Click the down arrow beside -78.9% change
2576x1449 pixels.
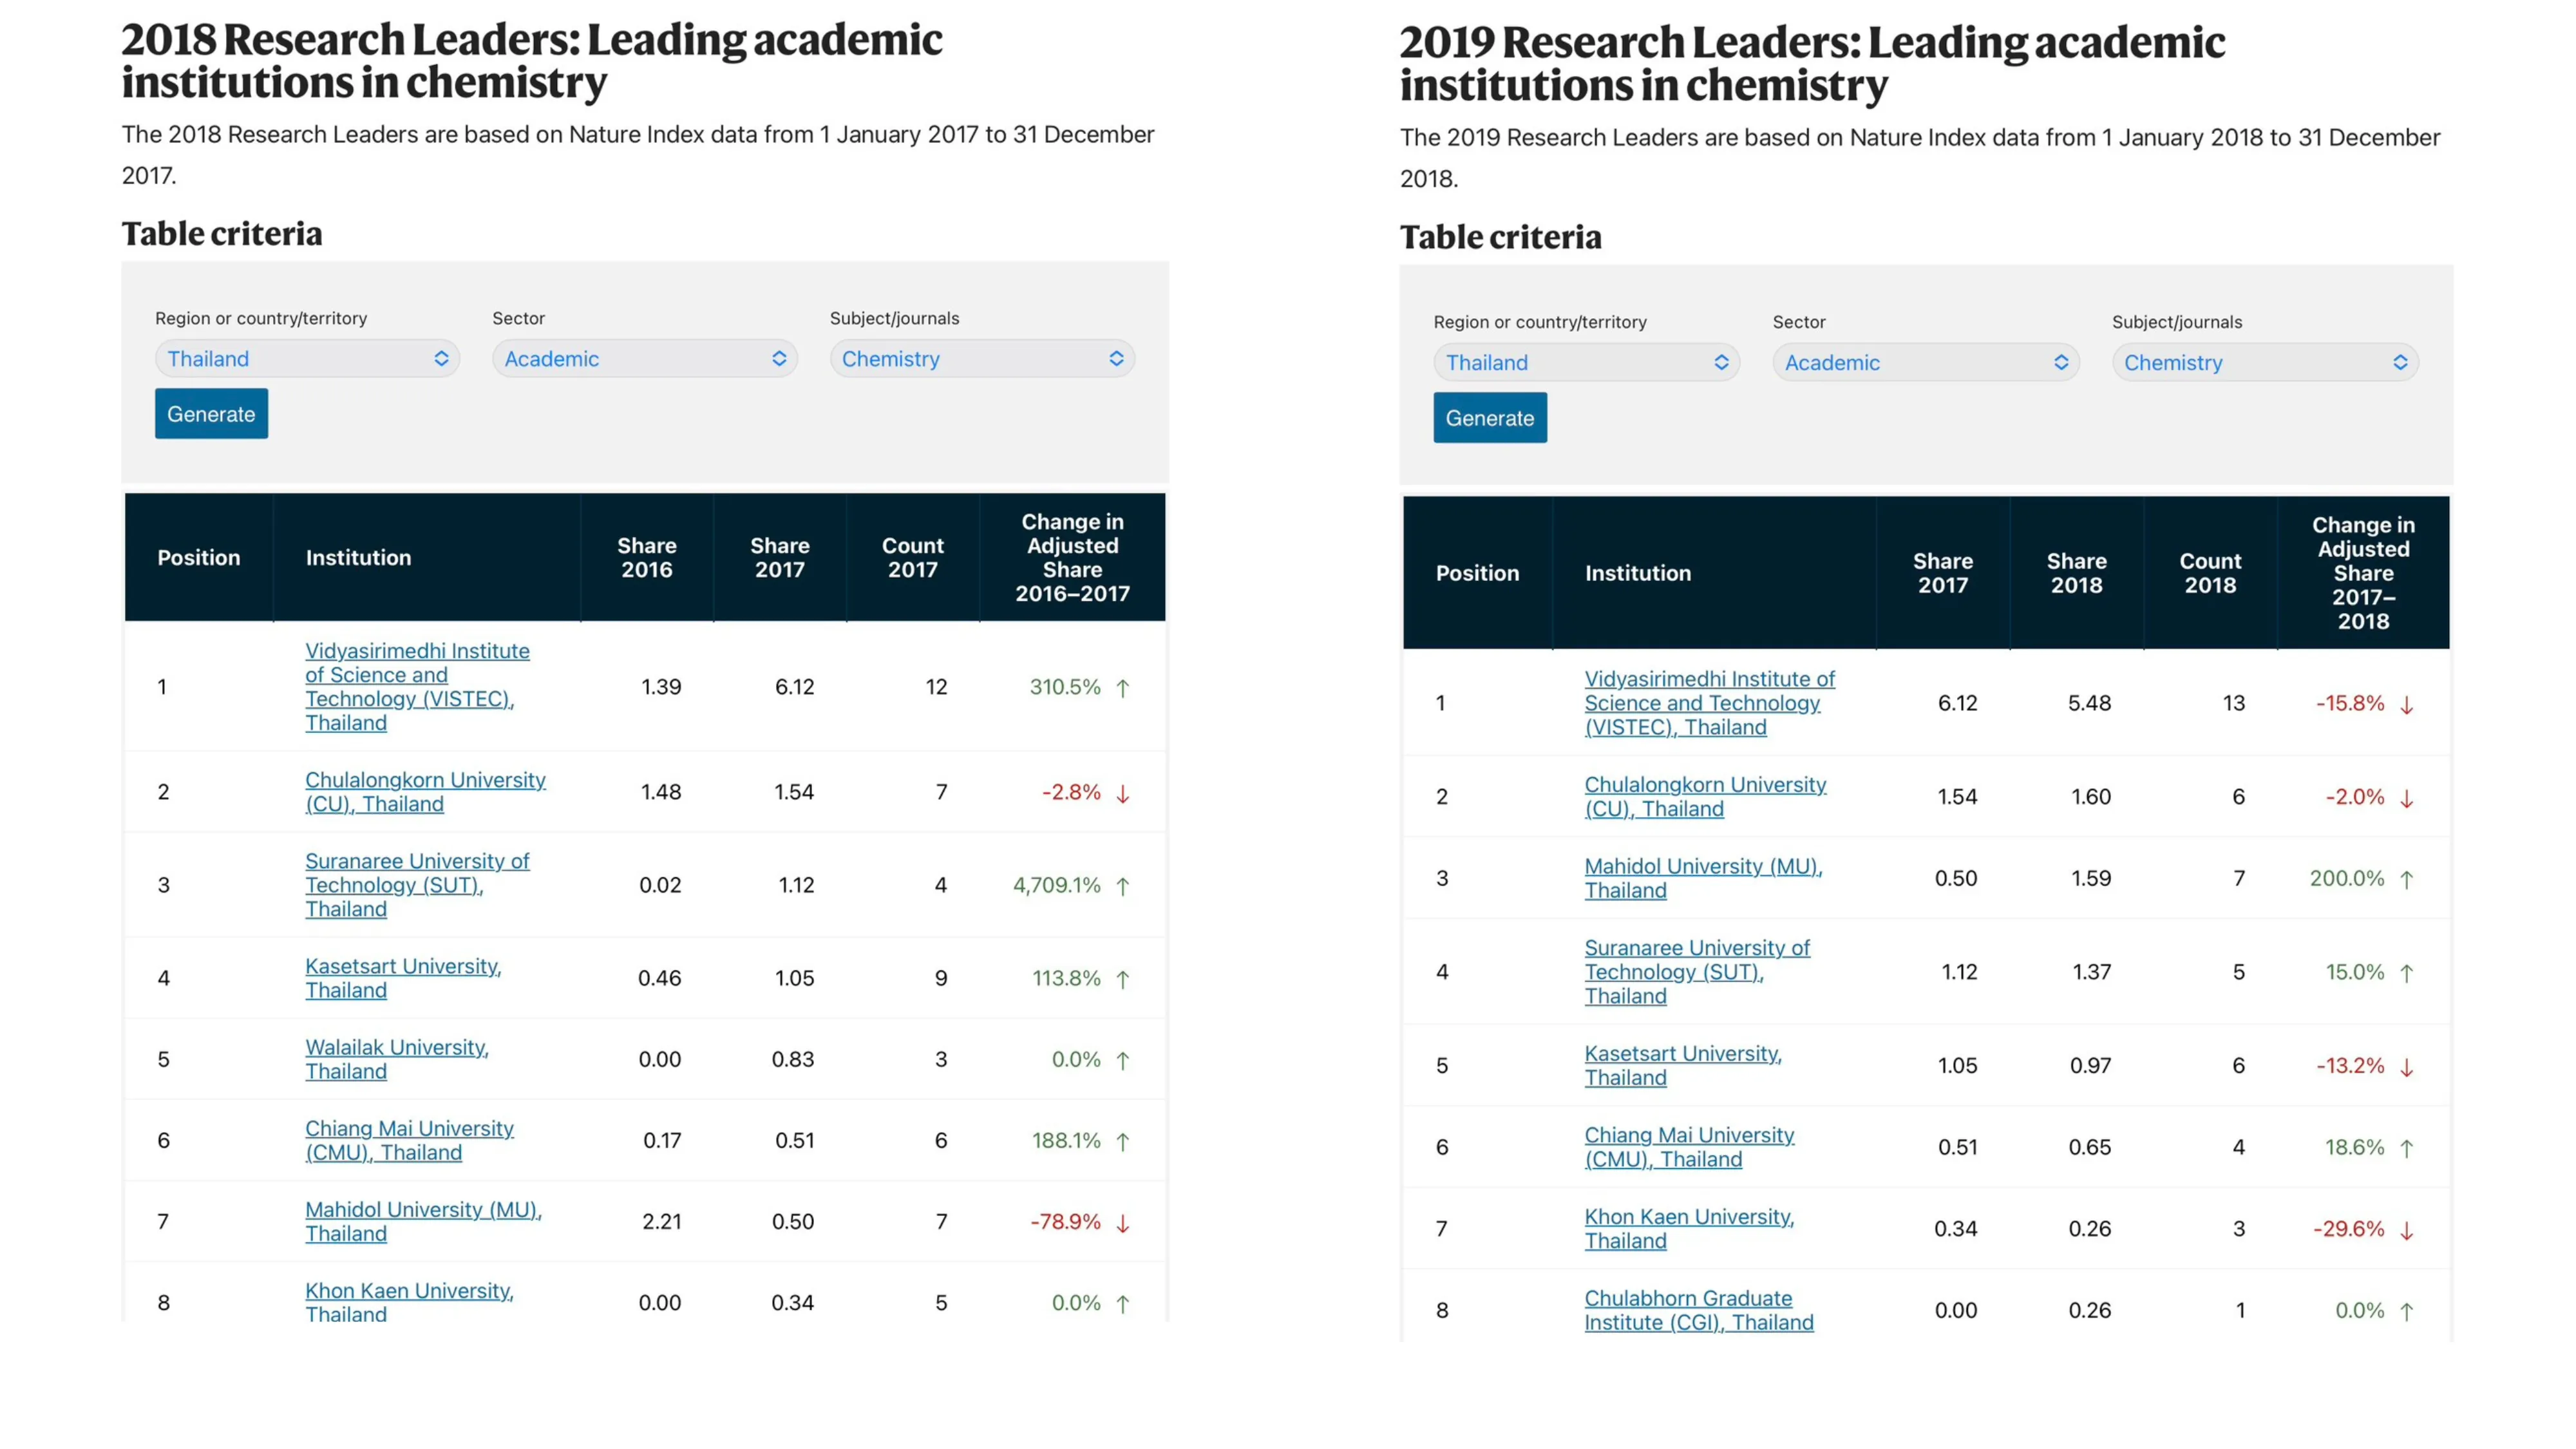(1122, 1223)
